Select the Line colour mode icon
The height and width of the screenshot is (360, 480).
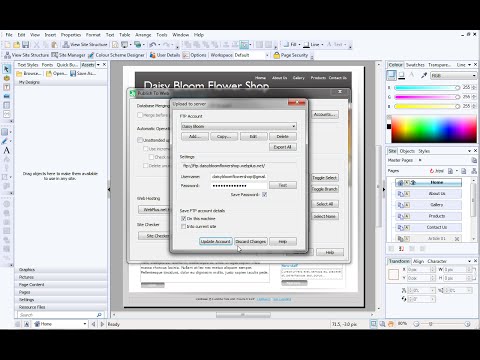[x=402, y=75]
